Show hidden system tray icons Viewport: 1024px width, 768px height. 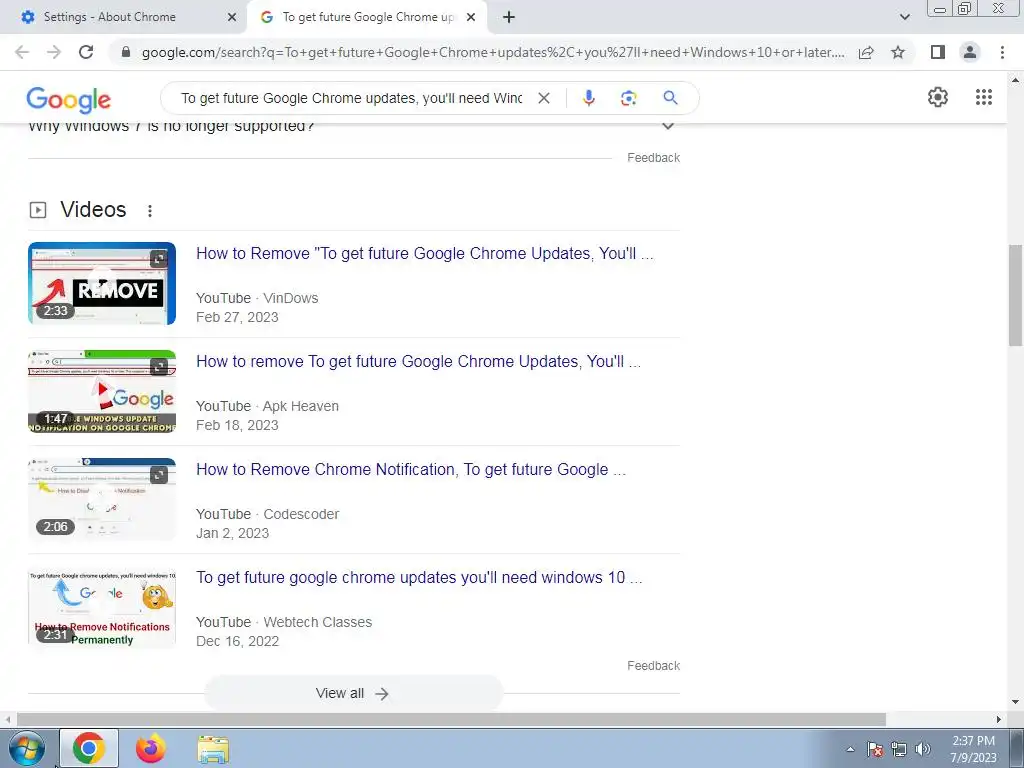pos(850,749)
